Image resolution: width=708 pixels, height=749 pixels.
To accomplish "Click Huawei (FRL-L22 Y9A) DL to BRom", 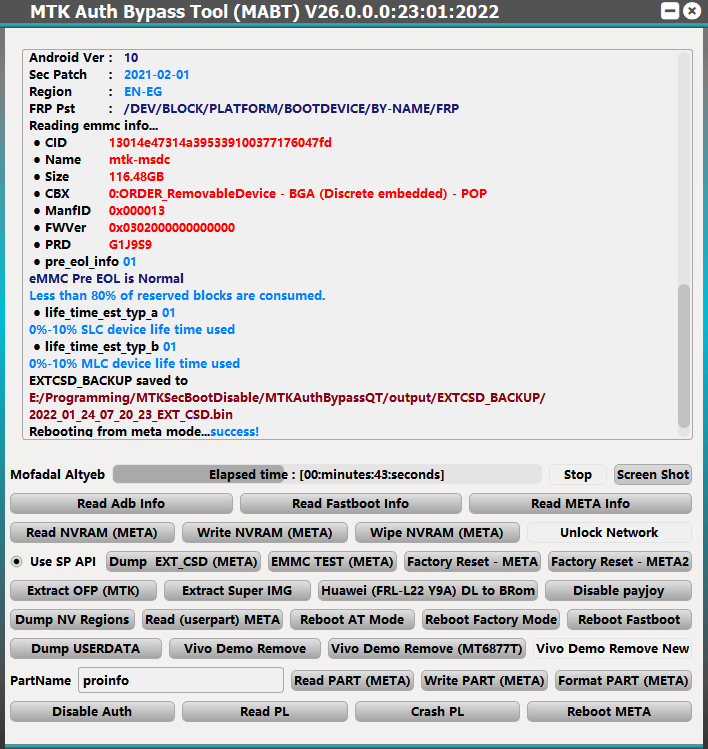I will coord(428,591).
